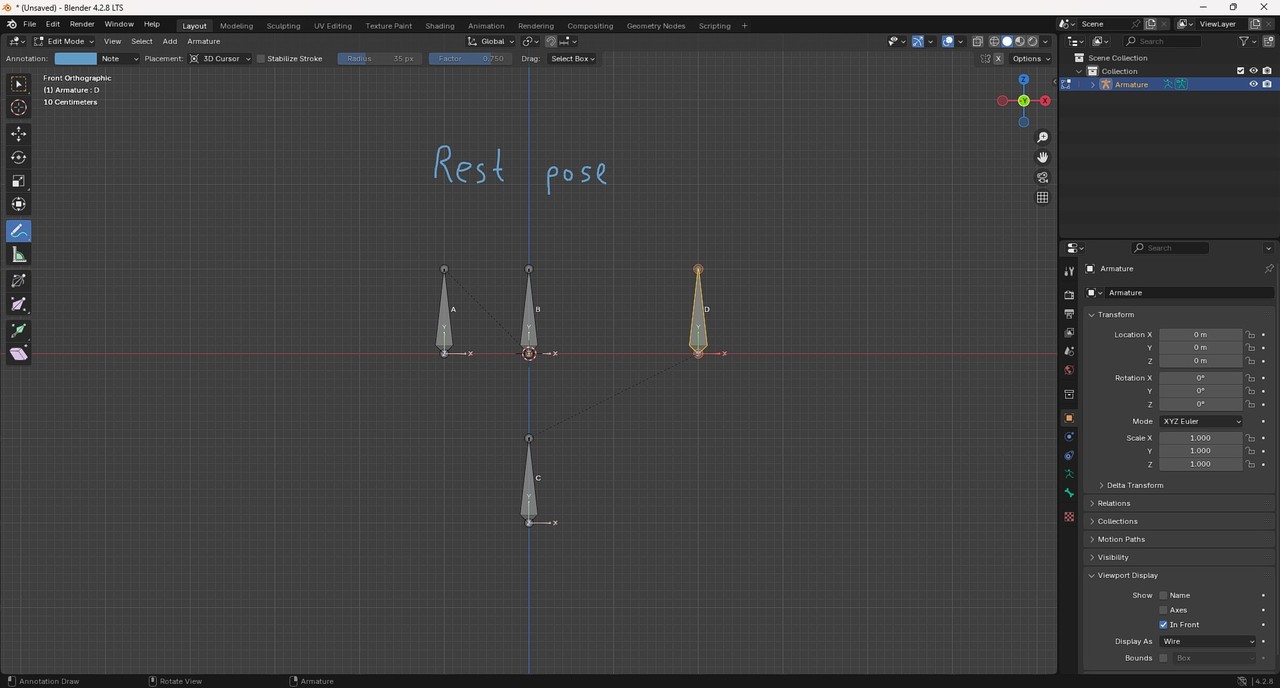This screenshot has height=688, width=1280.
Task: Choose the Measure tool
Action: pyautogui.click(x=18, y=255)
